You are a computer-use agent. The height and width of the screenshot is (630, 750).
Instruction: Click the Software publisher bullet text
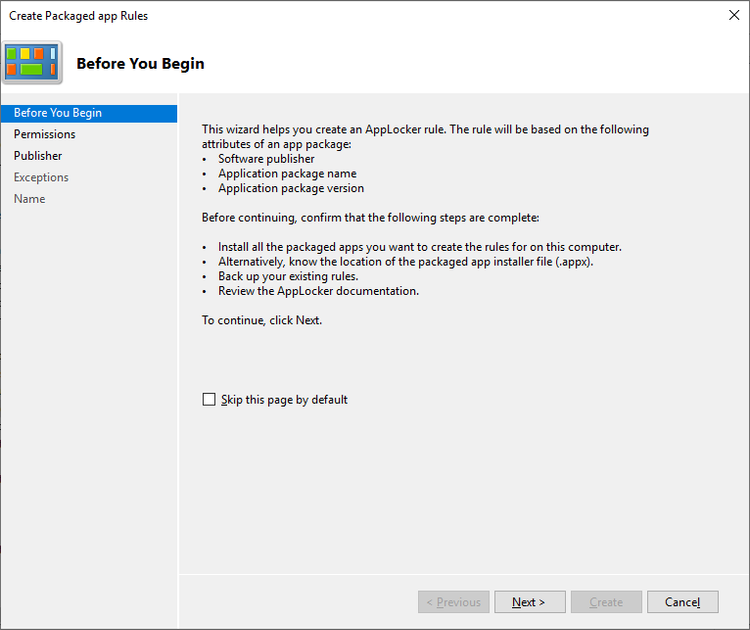click(266, 158)
